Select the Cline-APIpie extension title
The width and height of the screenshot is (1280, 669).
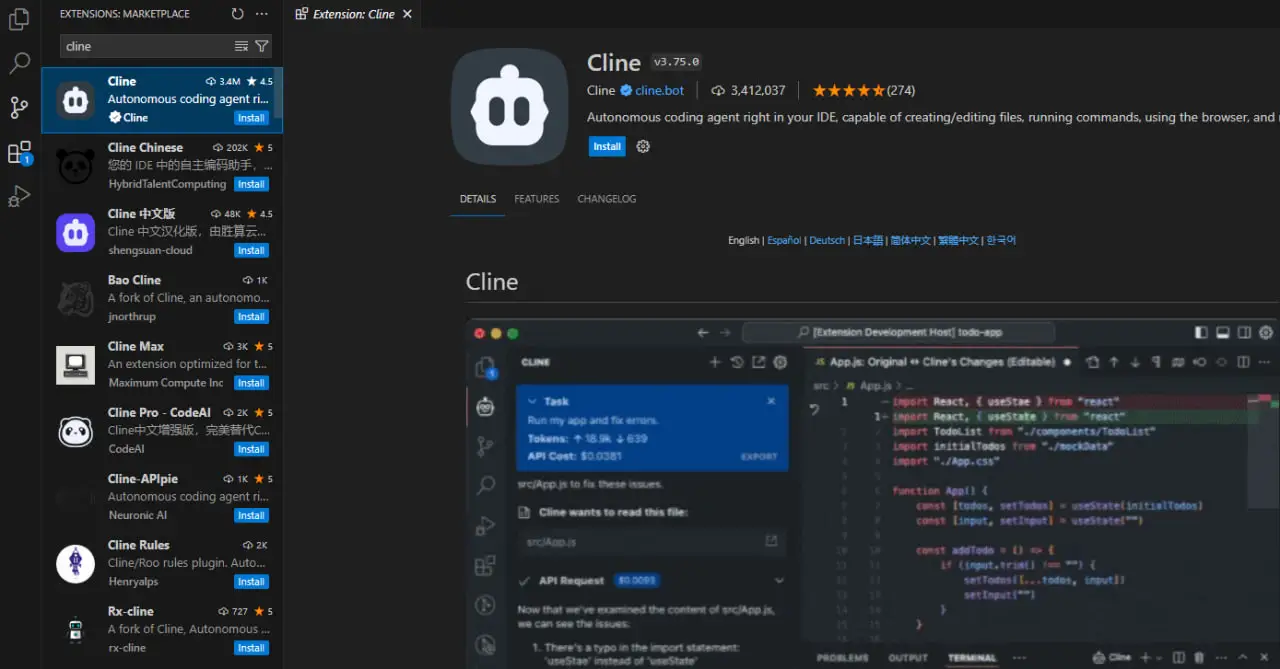coord(143,479)
